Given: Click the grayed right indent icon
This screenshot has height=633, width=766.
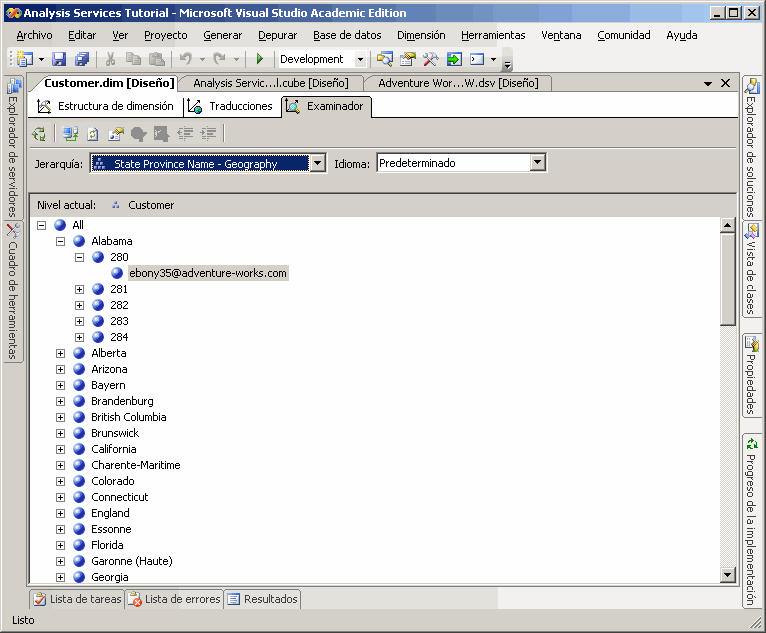Looking at the screenshot, I should (x=208, y=133).
